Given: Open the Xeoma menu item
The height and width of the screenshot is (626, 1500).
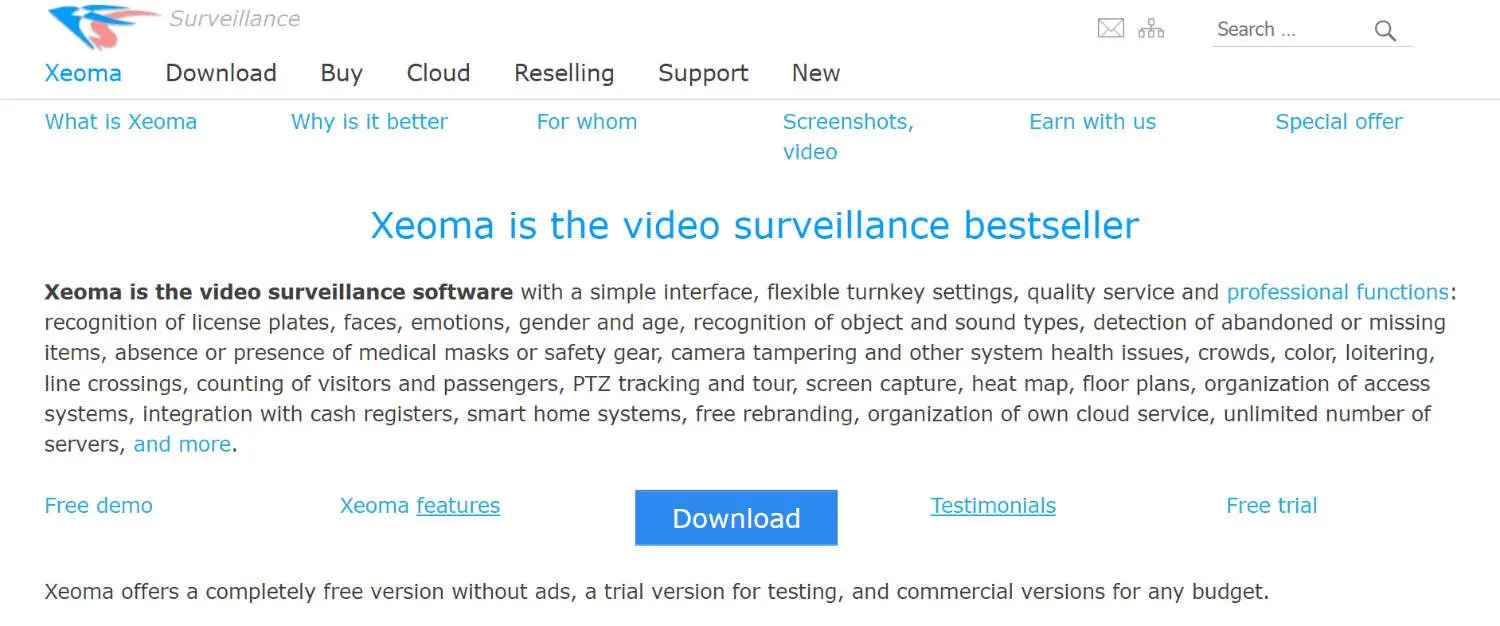Looking at the screenshot, I should pyautogui.click(x=83, y=73).
